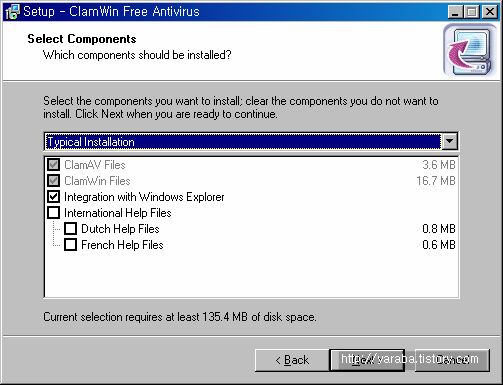Screen dimensions: 503x385
Task: Click the 3.6 MB size value
Action: click(x=439, y=165)
